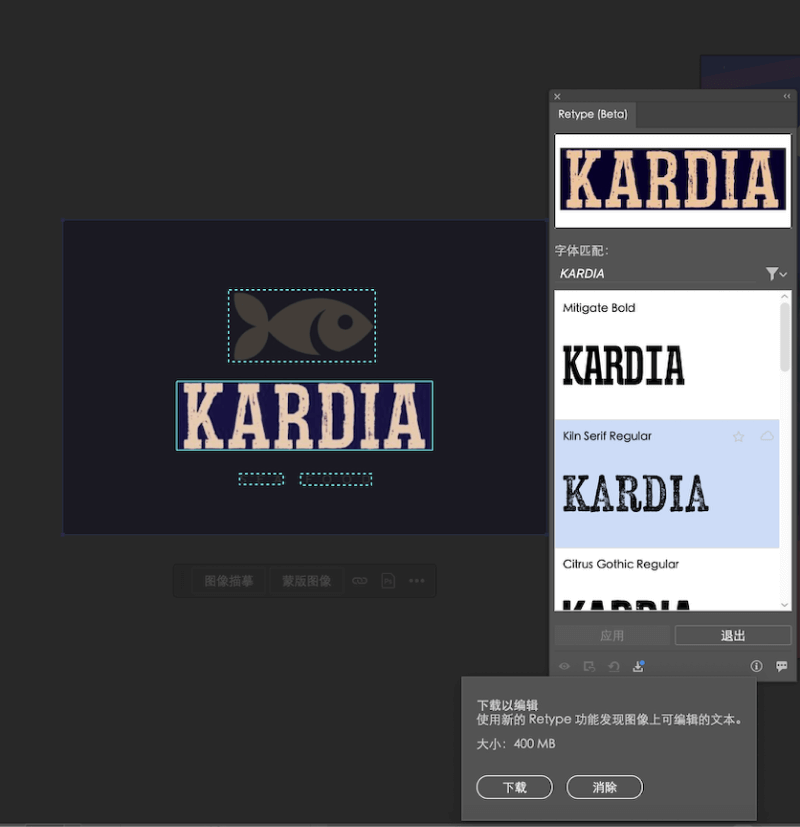Click the restore selection icon beside the eye
This screenshot has width=800, height=827.
click(589, 666)
